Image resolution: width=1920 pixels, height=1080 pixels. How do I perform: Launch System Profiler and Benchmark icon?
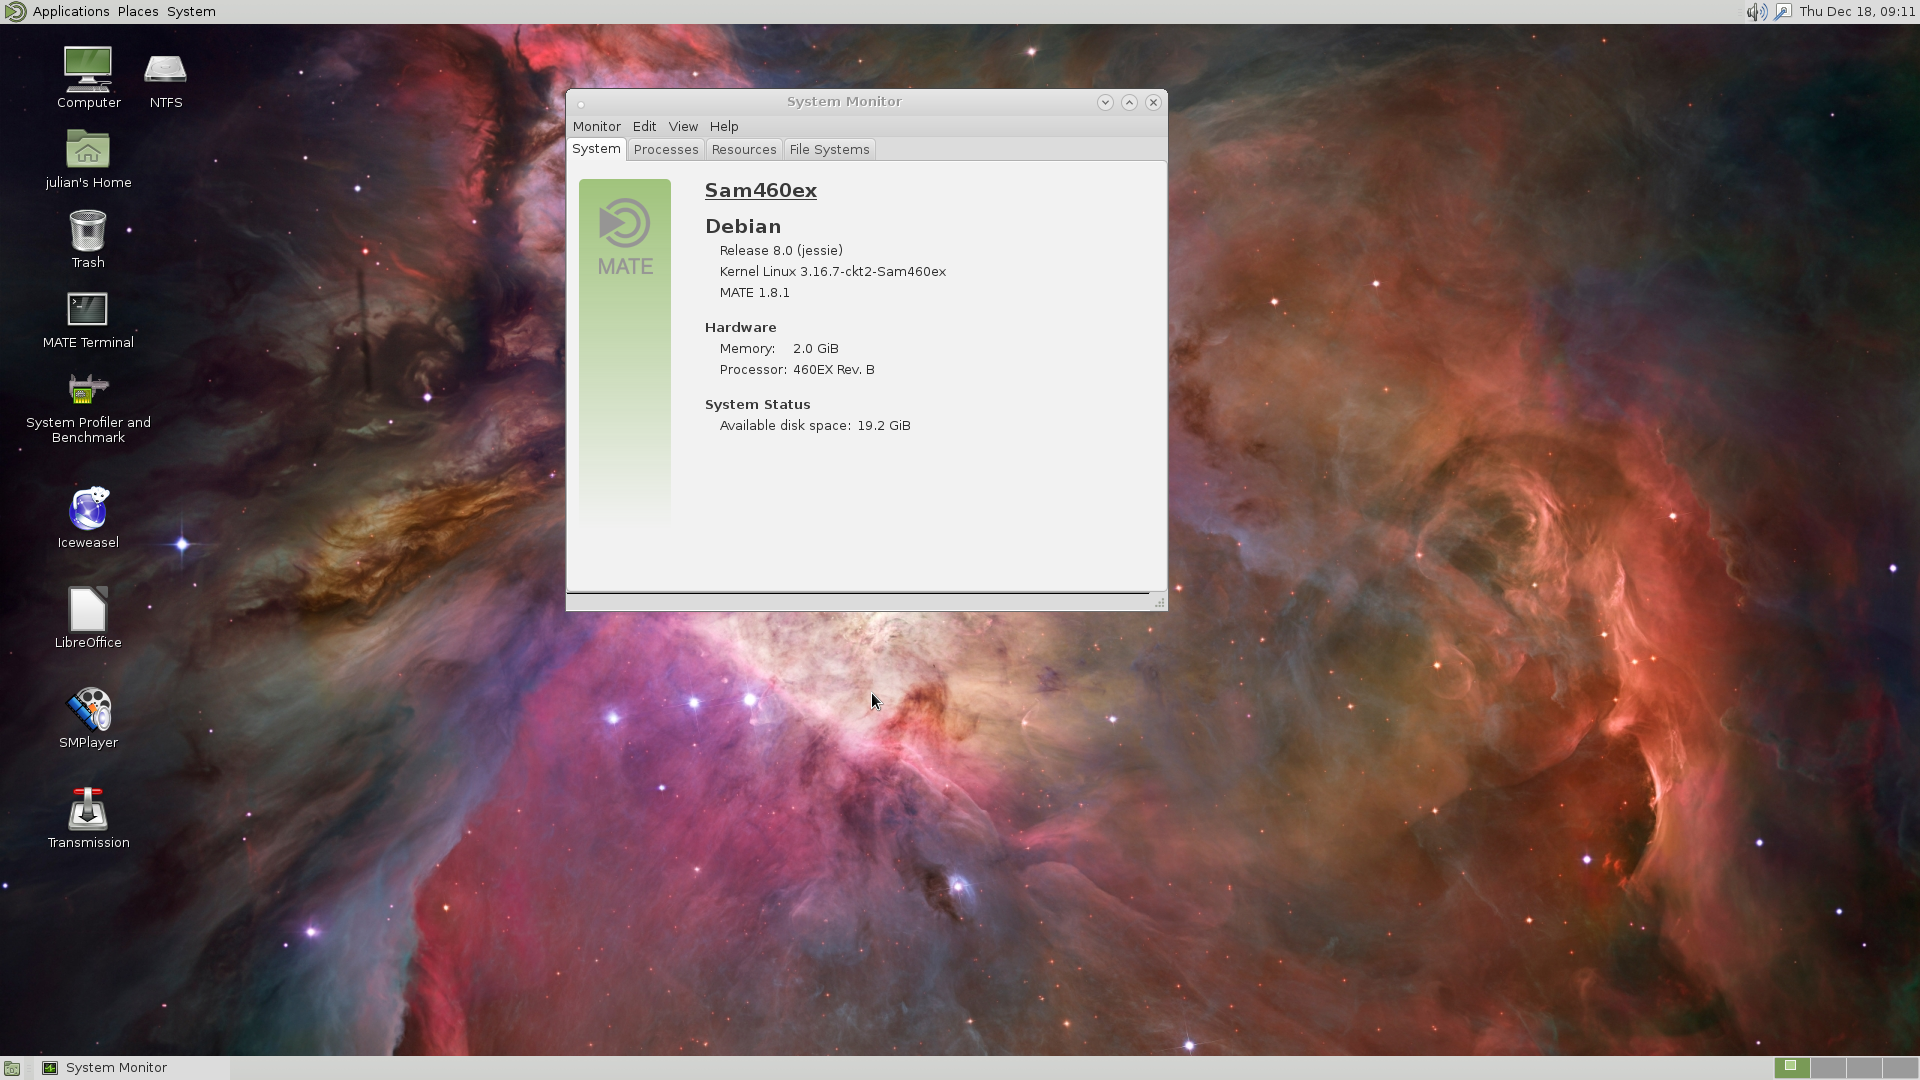click(88, 390)
